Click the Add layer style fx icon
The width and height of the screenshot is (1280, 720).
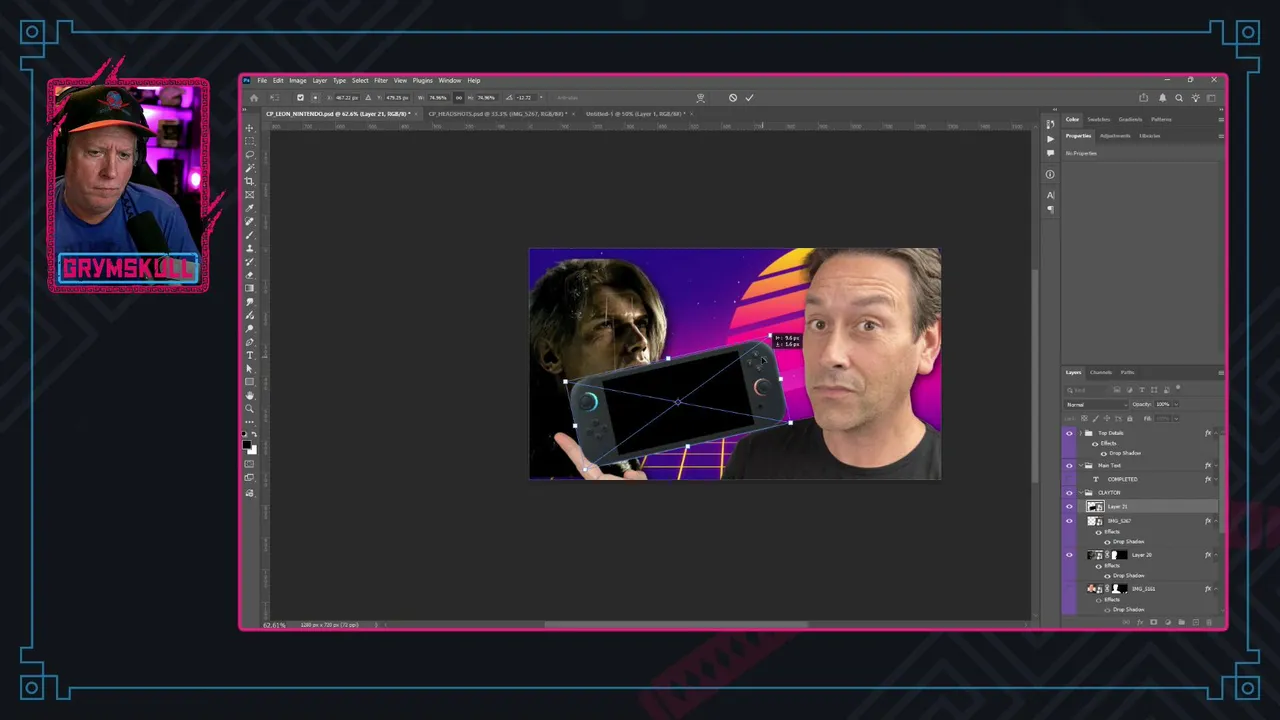[x=1140, y=622]
